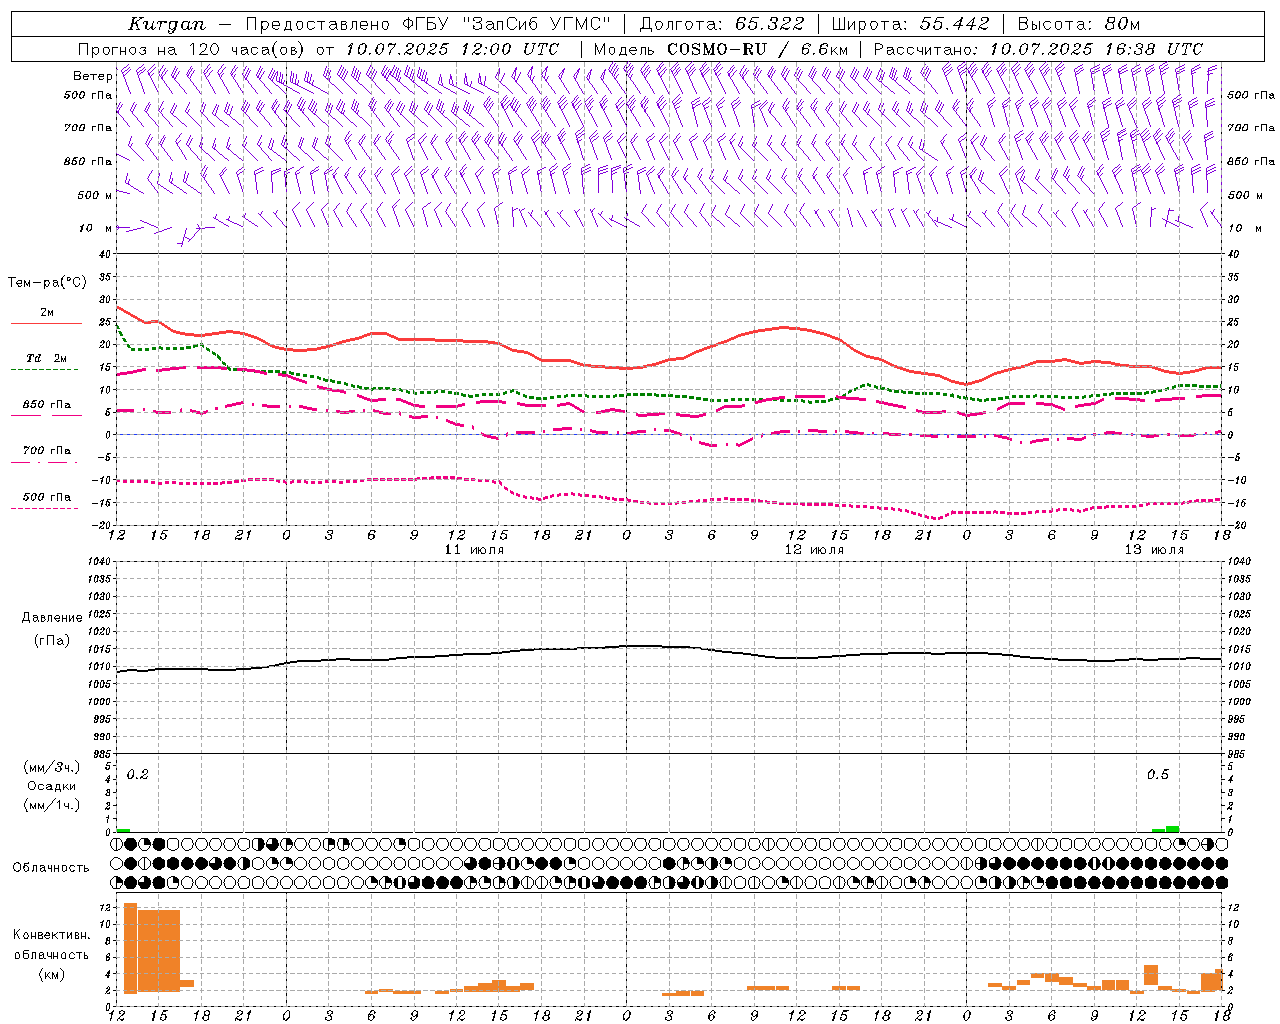Click the "Модель COSMO-RU / 6.6км" label
The height and width of the screenshot is (1024, 1280).
click(721, 49)
